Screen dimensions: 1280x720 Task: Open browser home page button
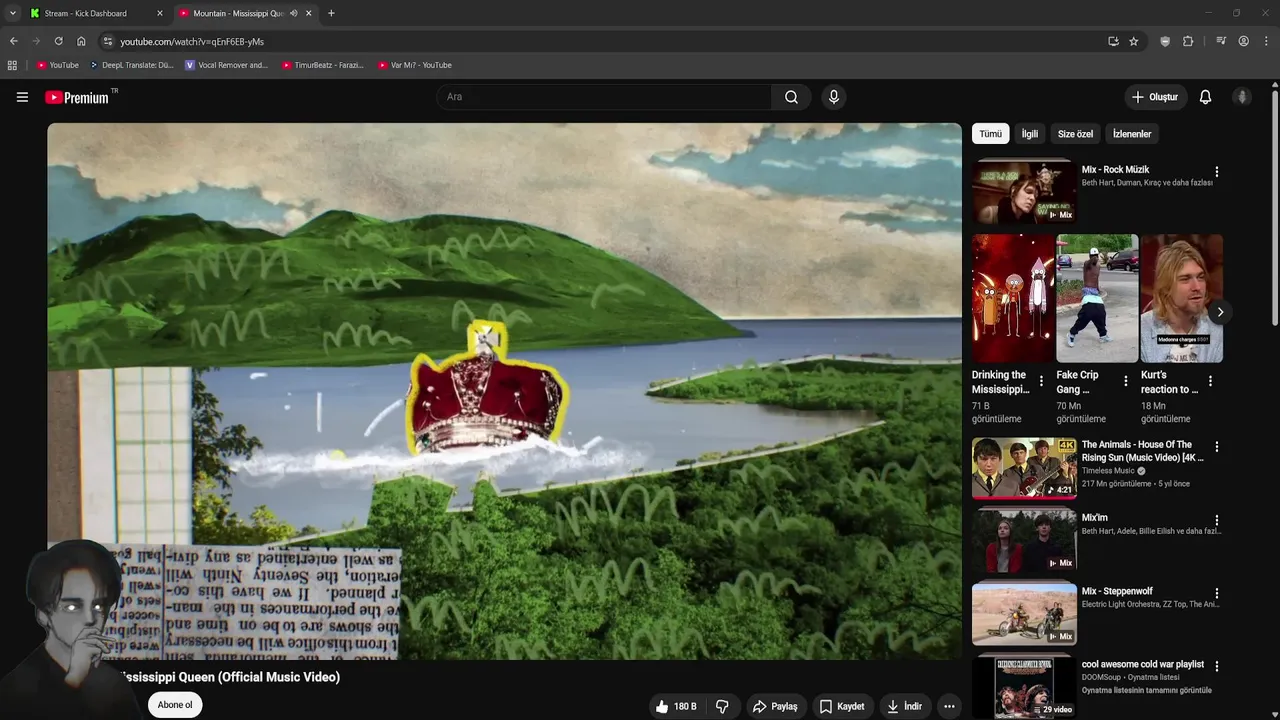tap(81, 41)
